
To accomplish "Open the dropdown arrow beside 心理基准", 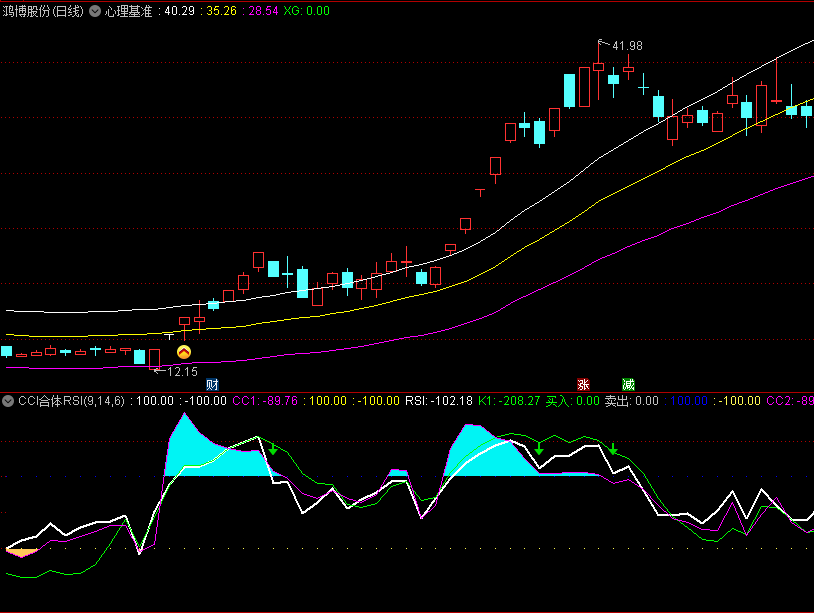I will click(95, 11).
